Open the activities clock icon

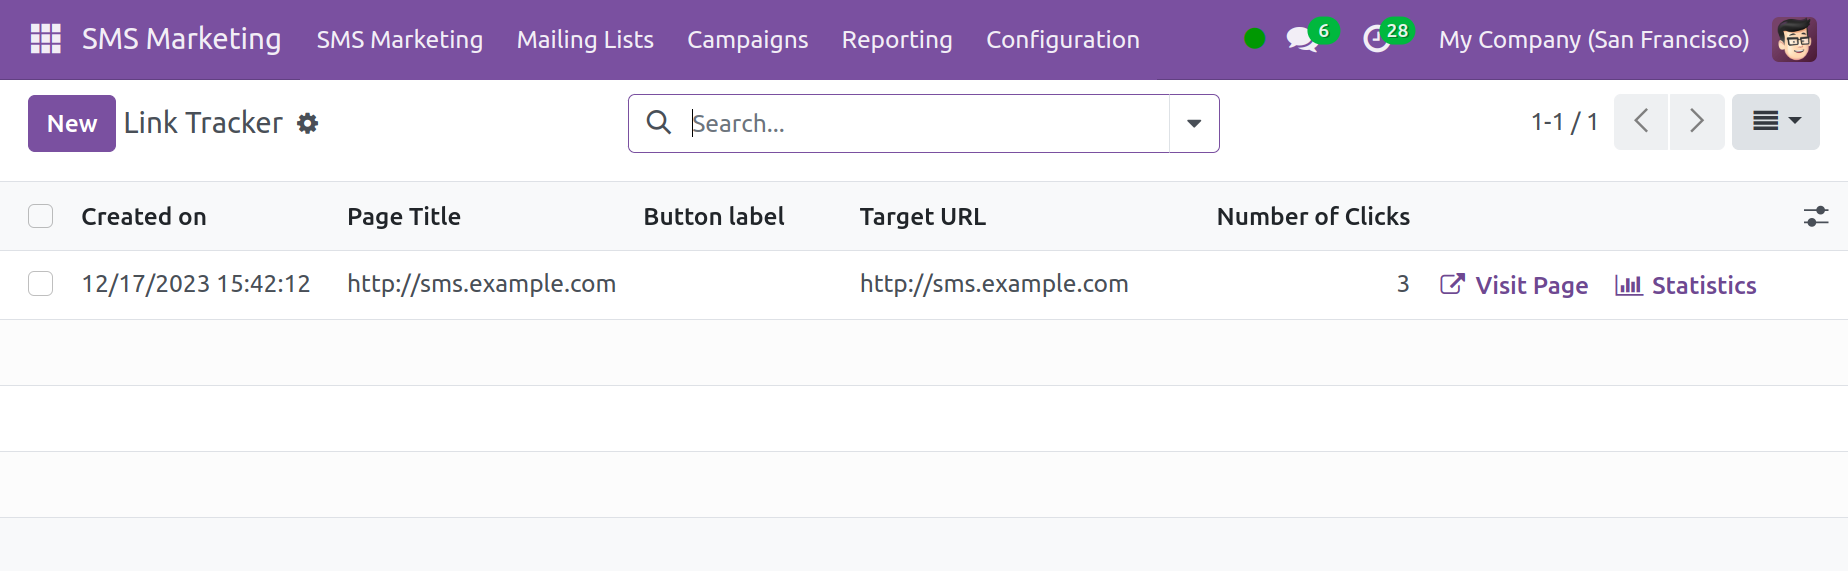pos(1377,40)
